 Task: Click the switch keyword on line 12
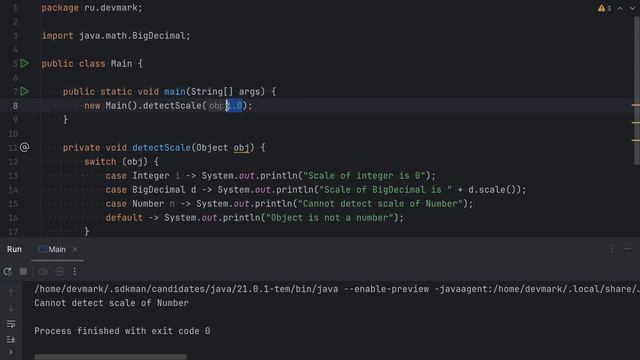click(x=100, y=162)
